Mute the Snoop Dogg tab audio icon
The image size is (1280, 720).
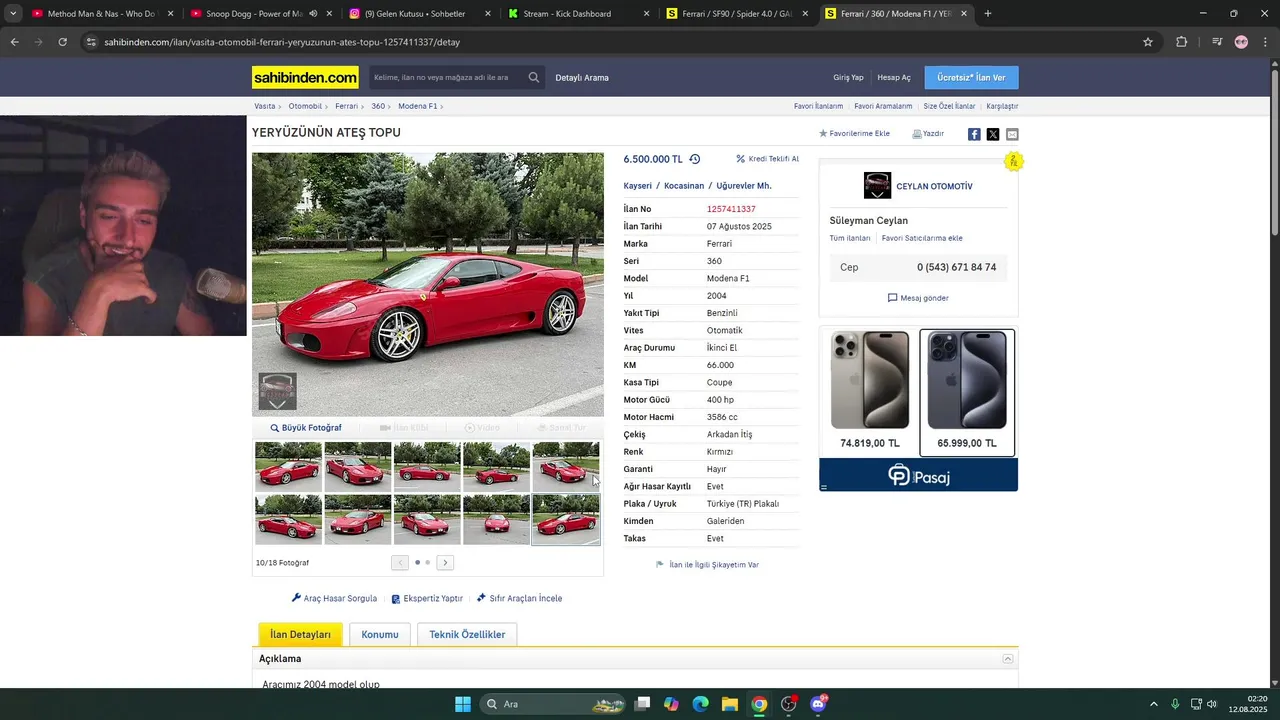click(x=313, y=14)
